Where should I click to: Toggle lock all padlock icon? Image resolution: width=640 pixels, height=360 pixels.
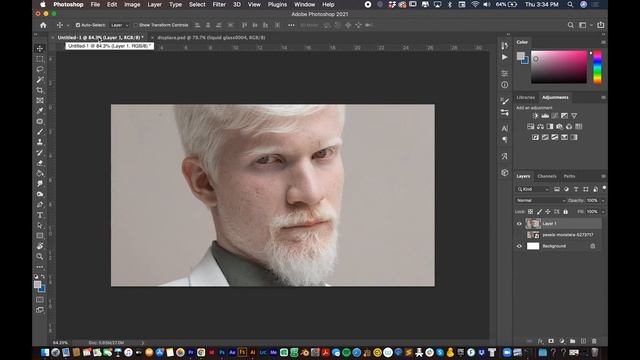565,212
